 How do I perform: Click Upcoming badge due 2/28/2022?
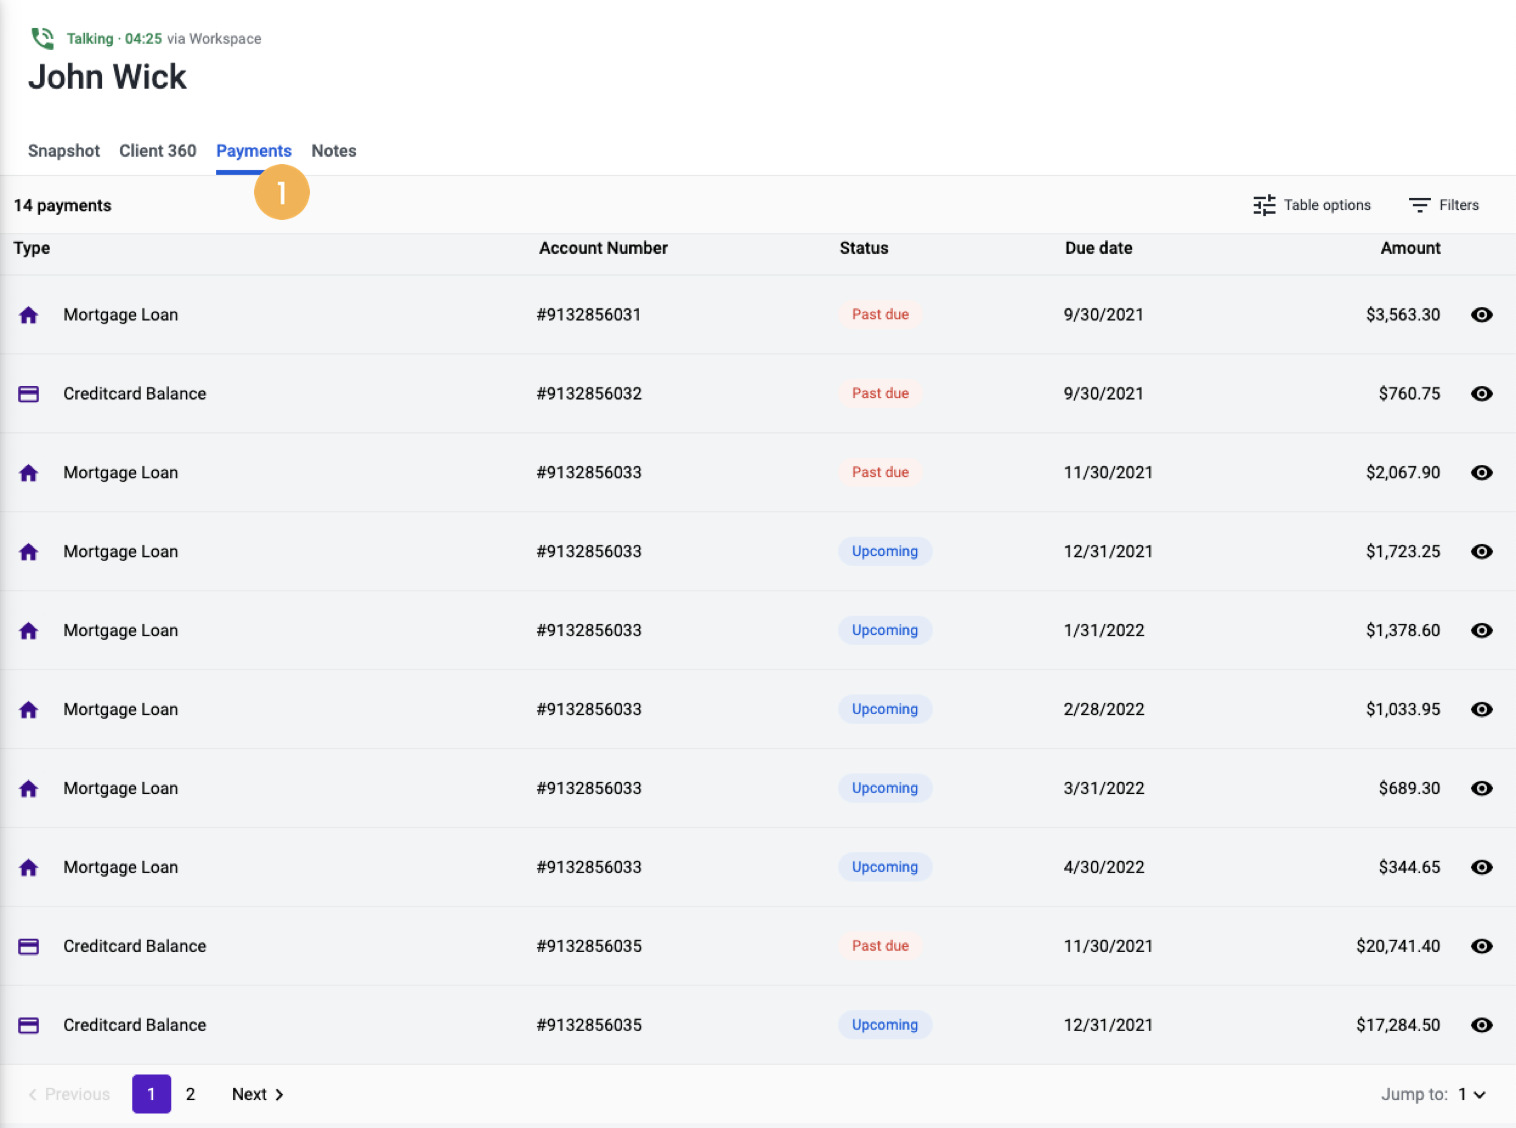[885, 709]
